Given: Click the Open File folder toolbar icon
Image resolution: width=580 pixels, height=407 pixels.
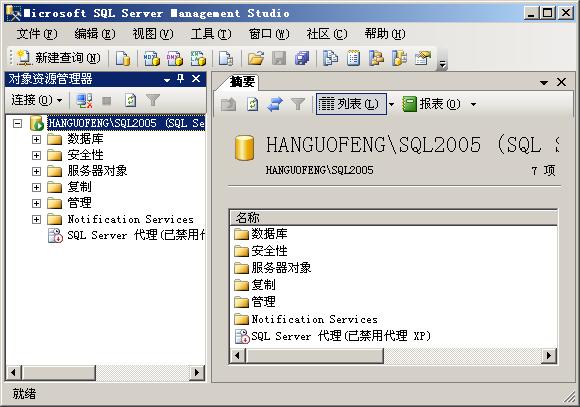Looking at the screenshot, I should (x=256, y=58).
